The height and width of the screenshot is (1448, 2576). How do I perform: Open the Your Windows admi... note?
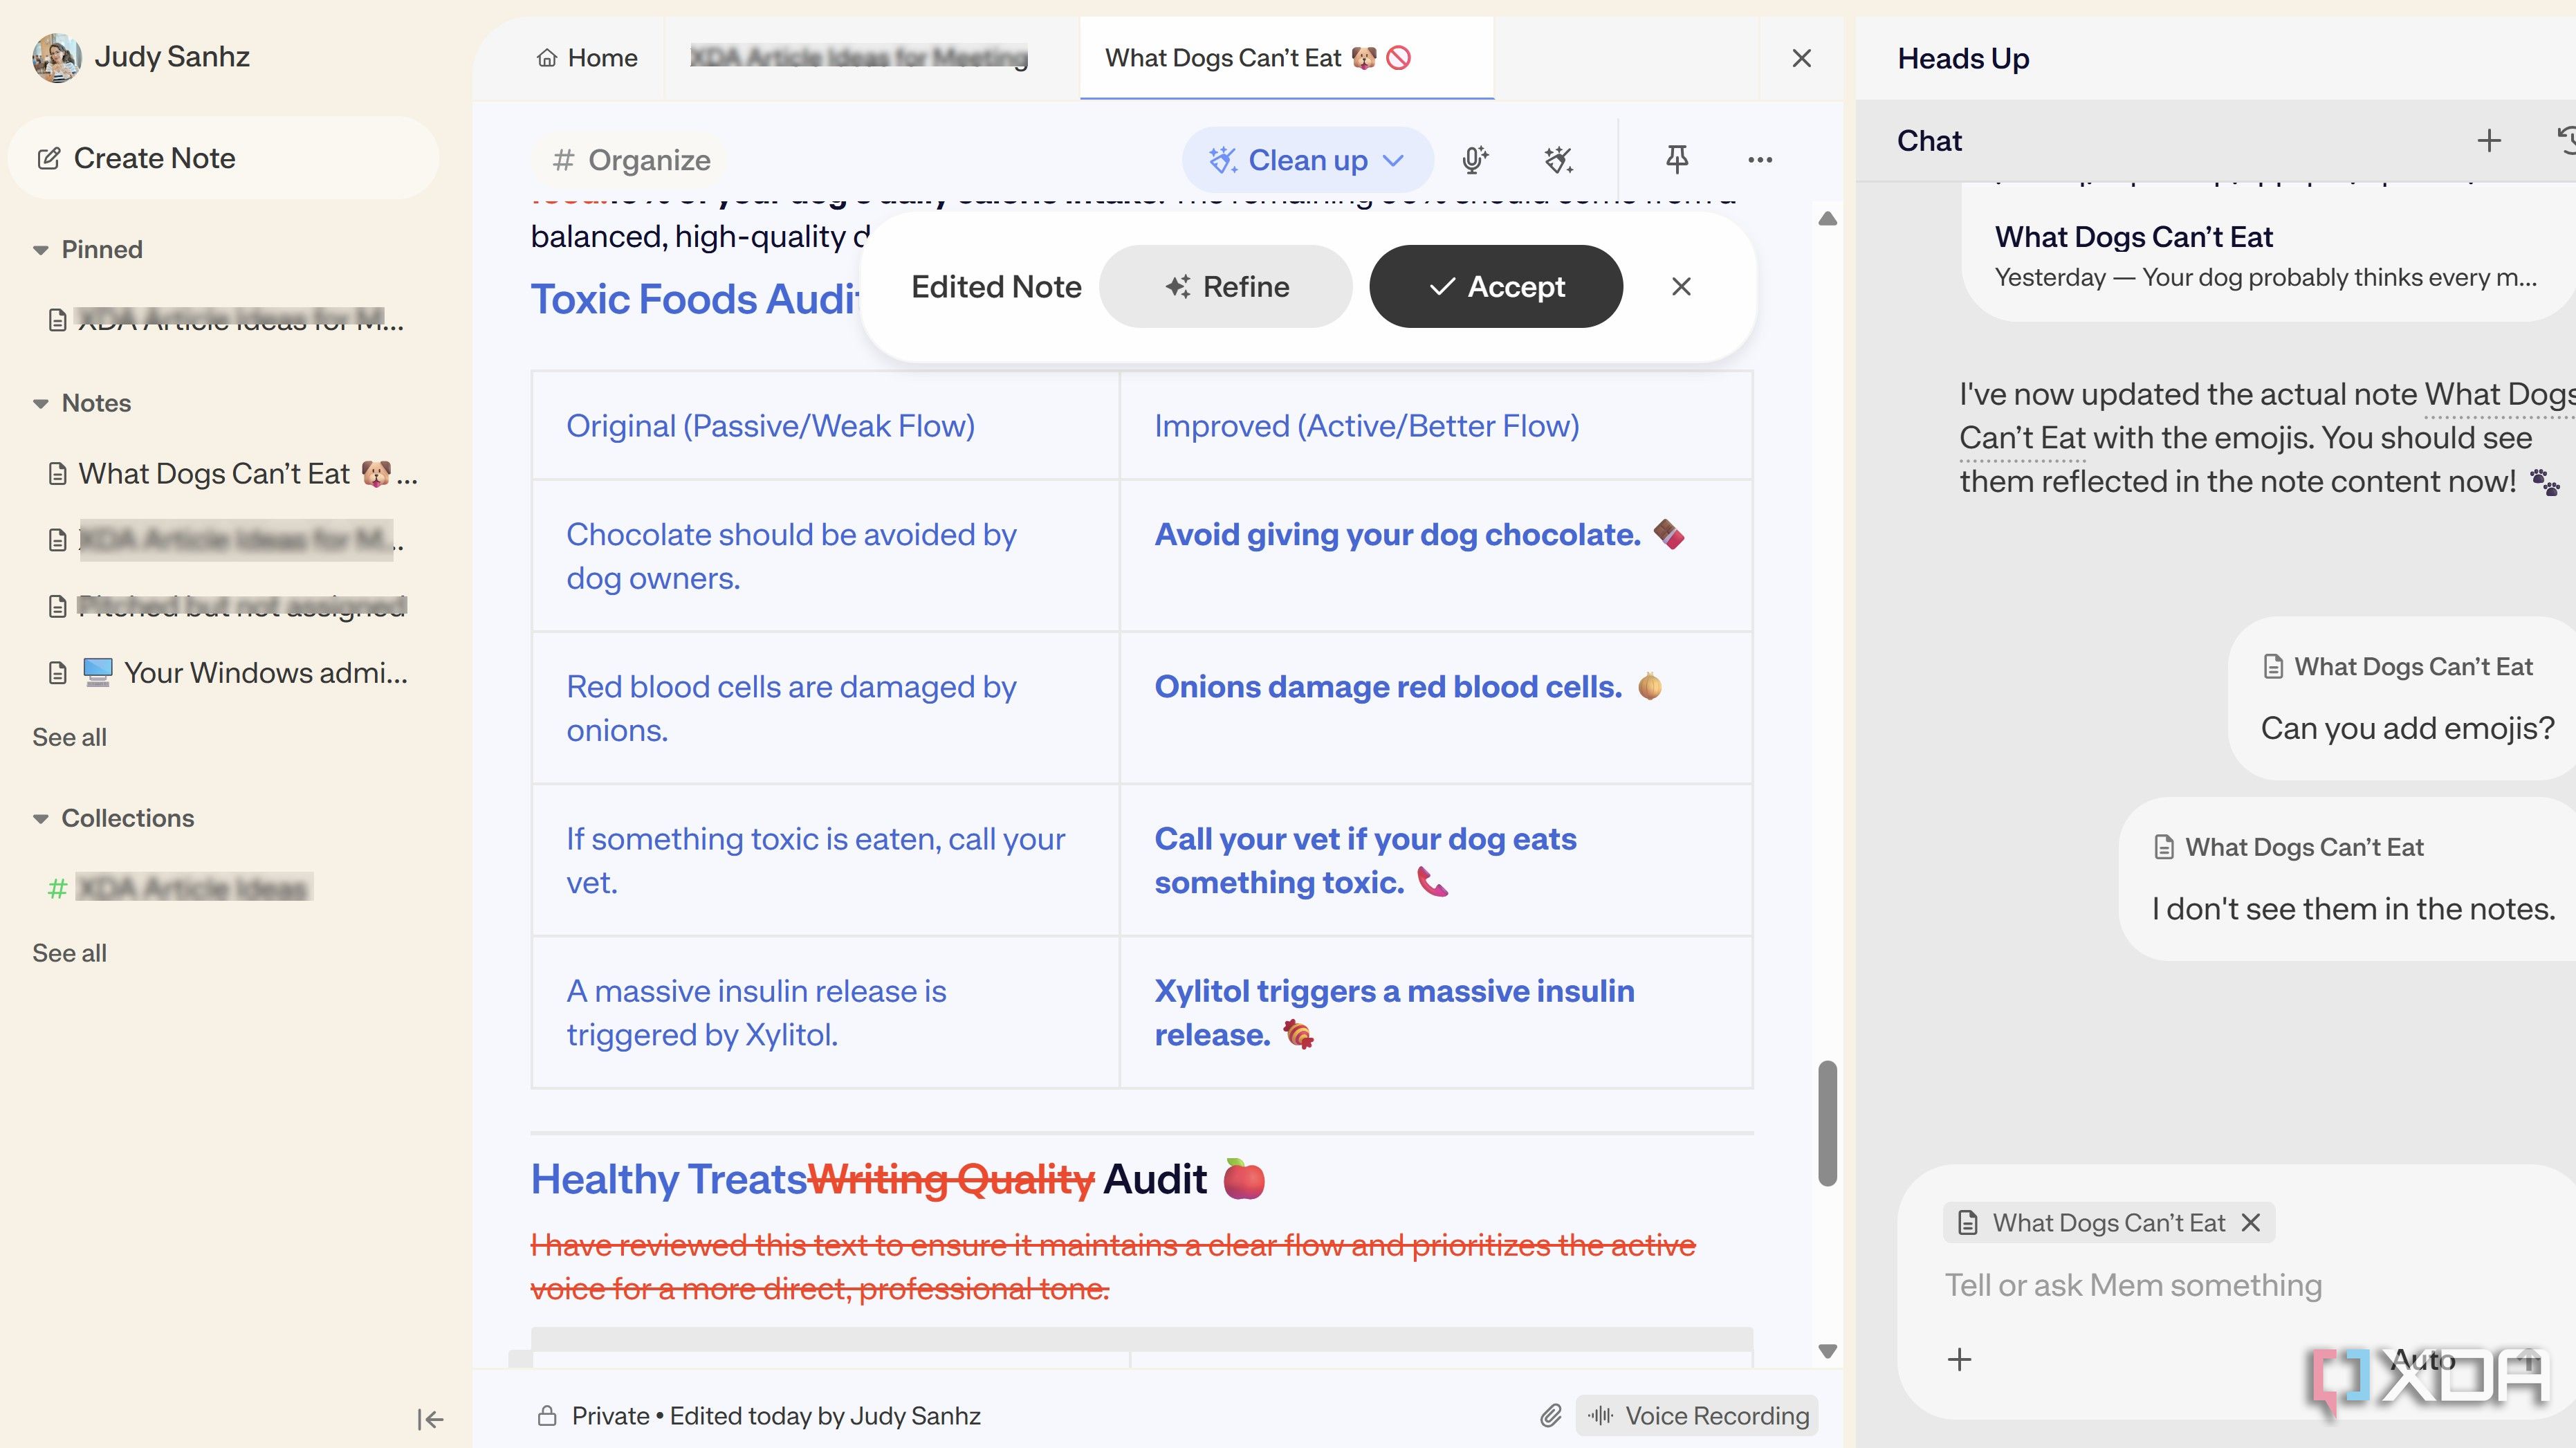point(230,673)
